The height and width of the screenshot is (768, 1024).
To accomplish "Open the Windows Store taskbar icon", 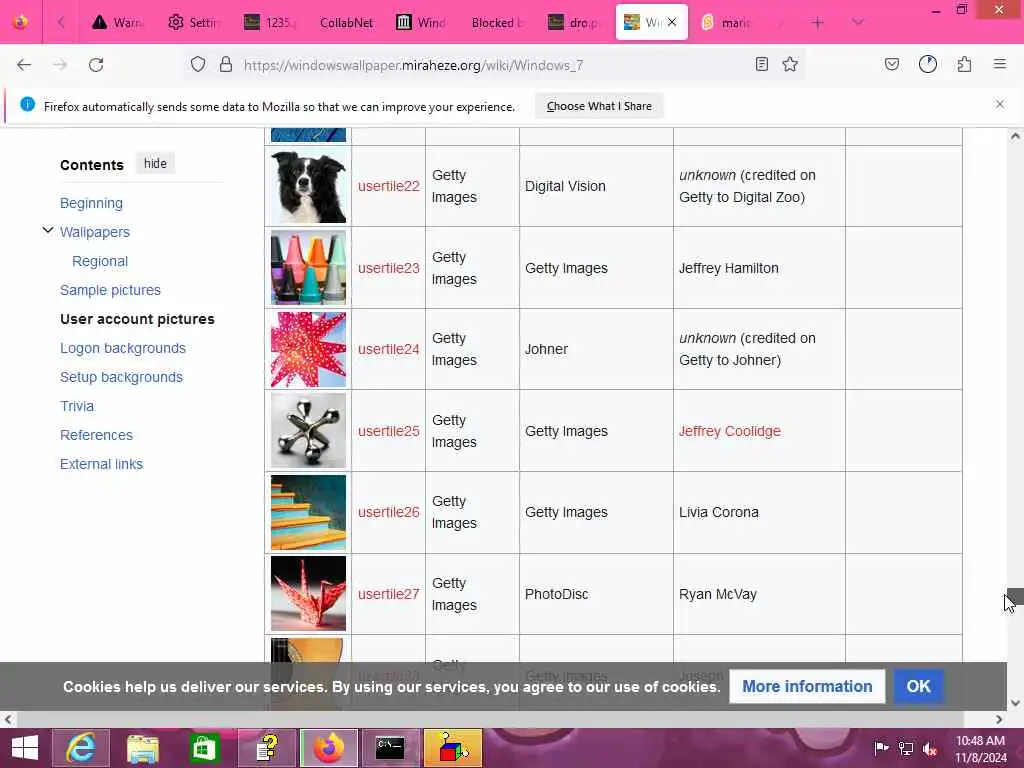I will click(x=204, y=748).
